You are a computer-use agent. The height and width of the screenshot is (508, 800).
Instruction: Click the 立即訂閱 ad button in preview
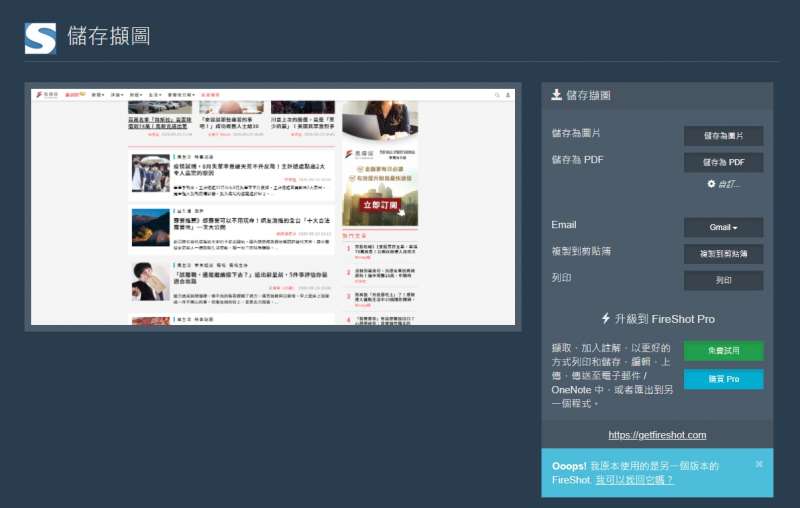(380, 205)
